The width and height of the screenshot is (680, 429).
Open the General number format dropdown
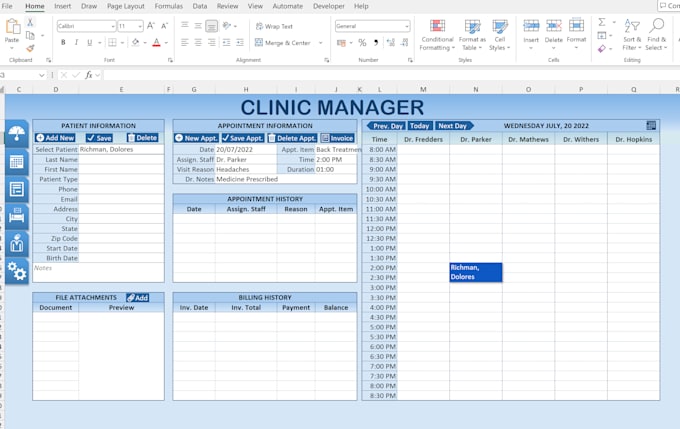(406, 26)
